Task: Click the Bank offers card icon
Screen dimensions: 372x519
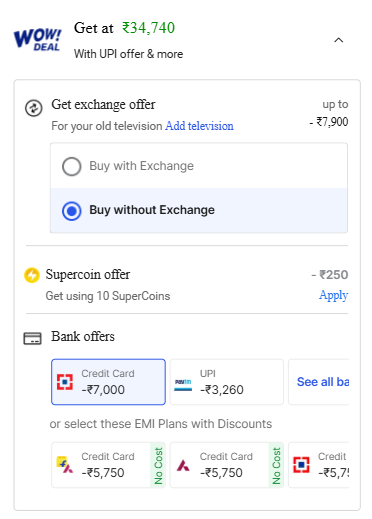Action: point(32,338)
